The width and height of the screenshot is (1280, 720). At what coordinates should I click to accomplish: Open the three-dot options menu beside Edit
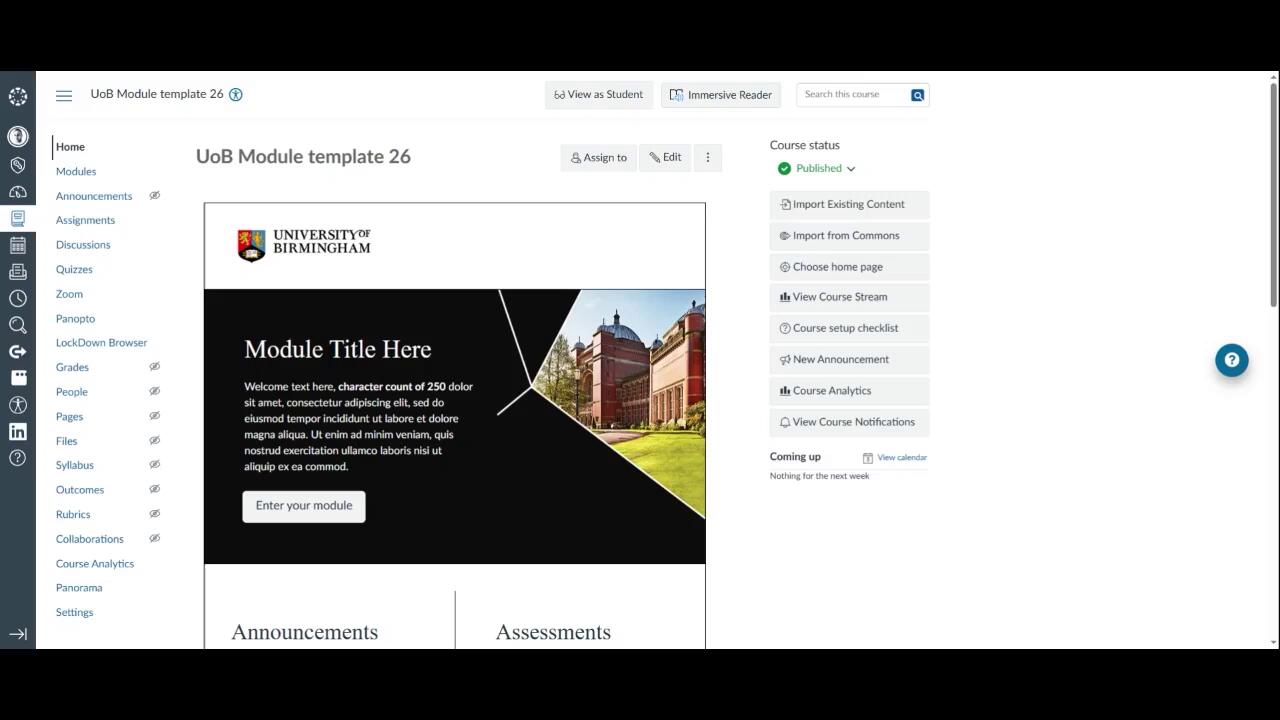pyautogui.click(x=707, y=157)
